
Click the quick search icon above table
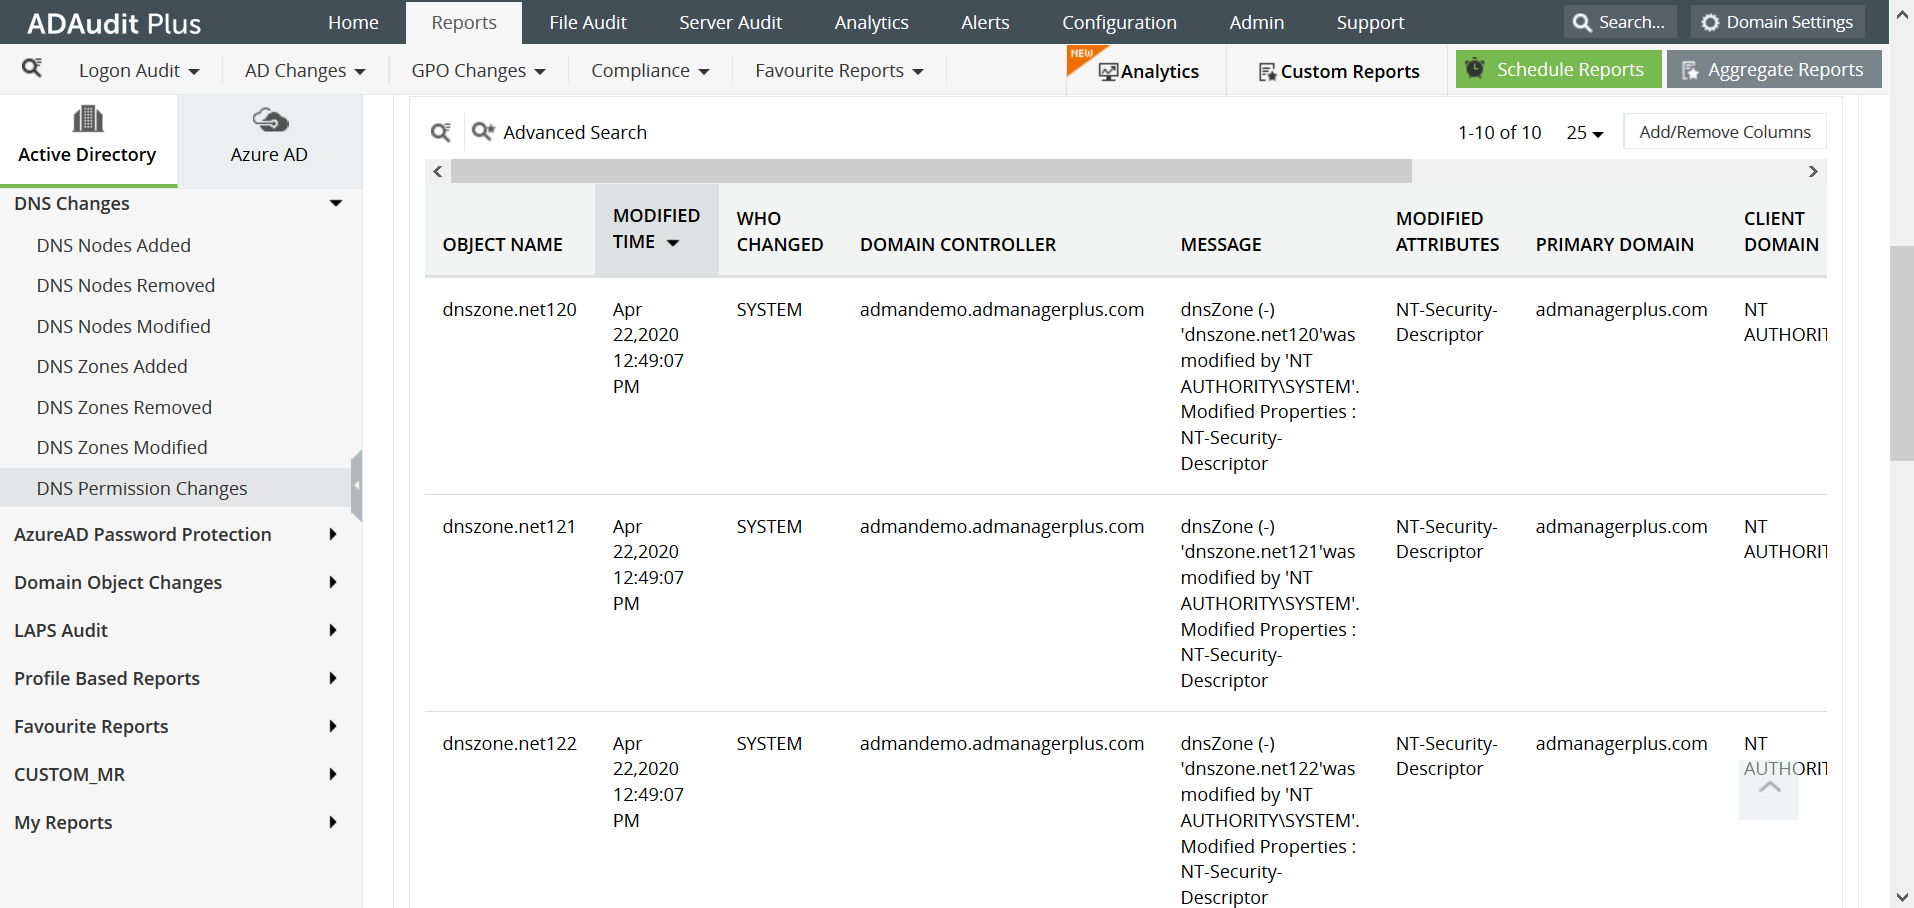pyautogui.click(x=441, y=132)
